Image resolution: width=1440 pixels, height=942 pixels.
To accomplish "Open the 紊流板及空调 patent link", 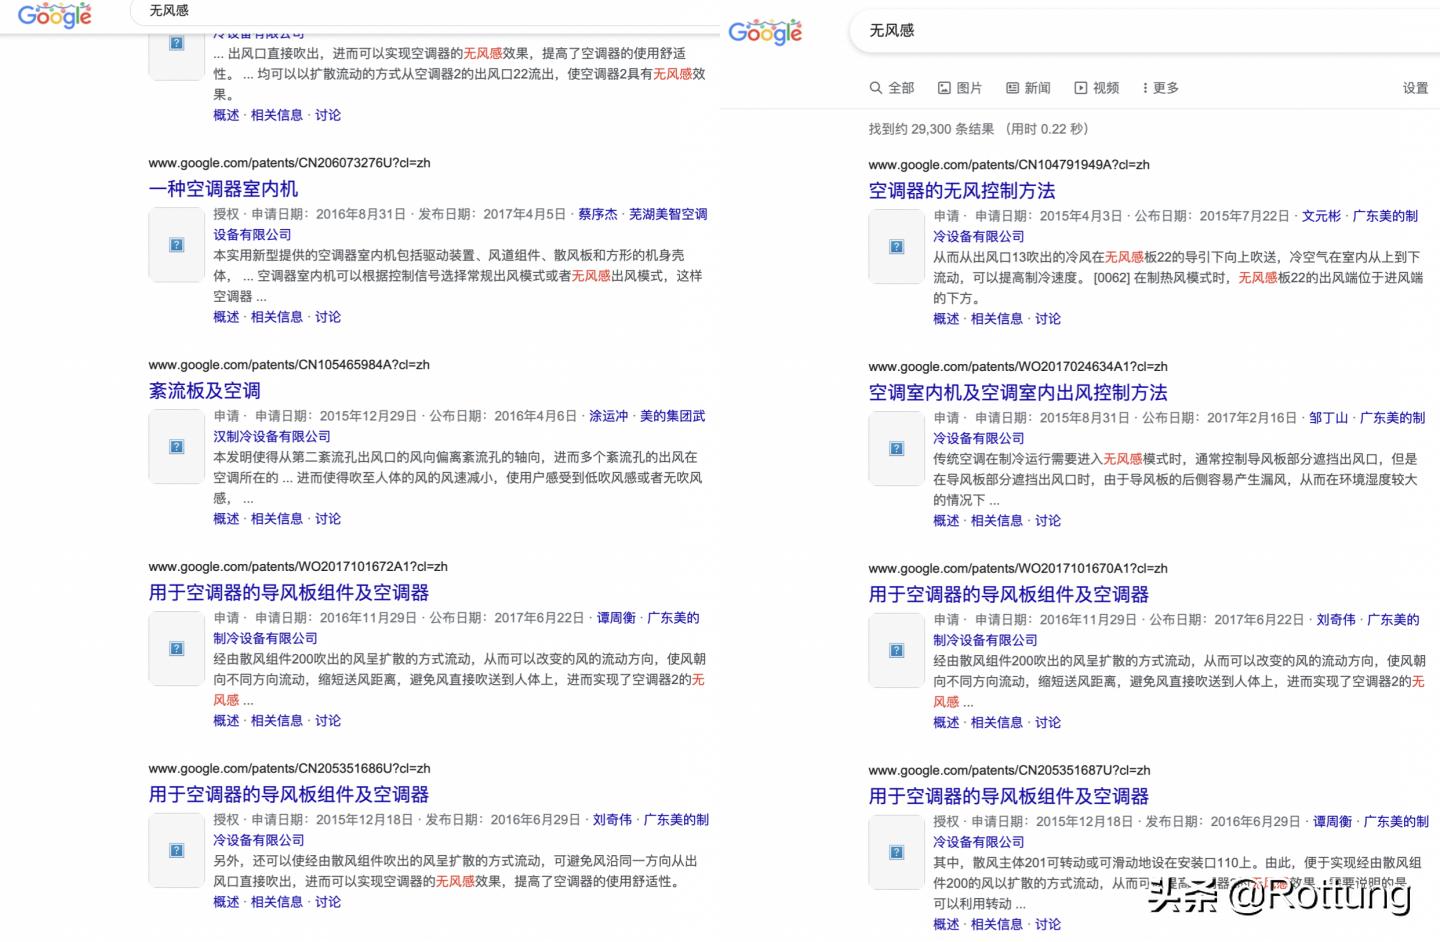I will point(204,390).
